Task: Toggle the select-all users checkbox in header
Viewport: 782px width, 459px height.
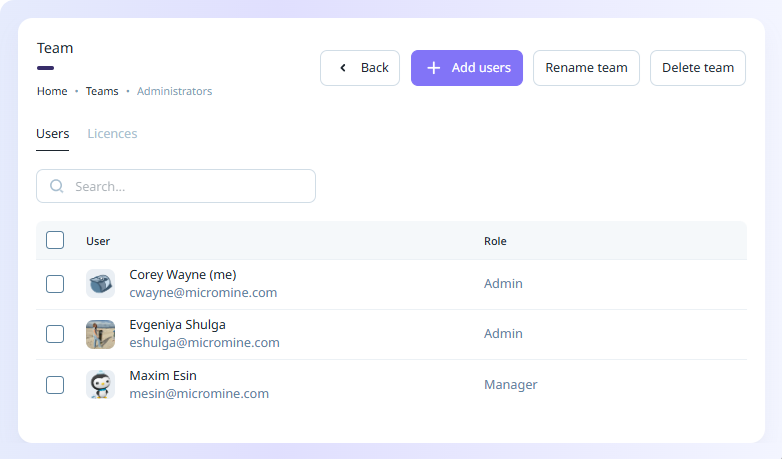Action: pyautogui.click(x=55, y=240)
